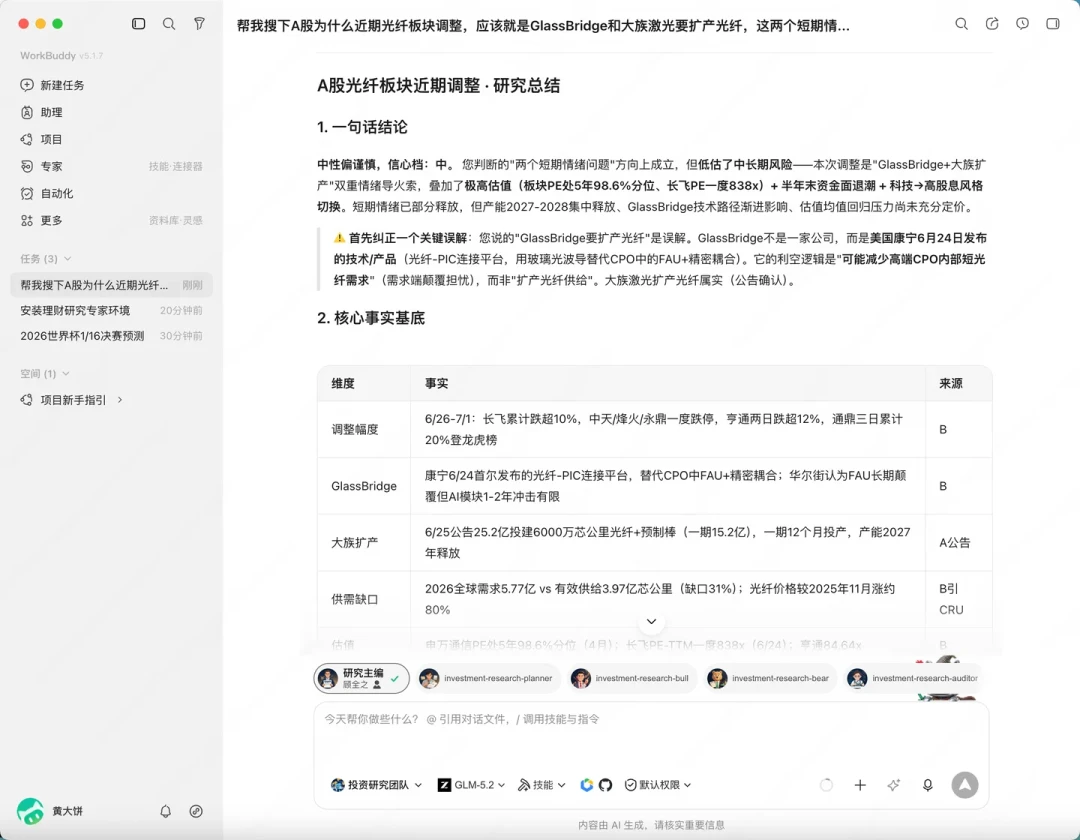Collapse the 空间 (1) section
This screenshot has height=840, width=1080.
pos(45,374)
